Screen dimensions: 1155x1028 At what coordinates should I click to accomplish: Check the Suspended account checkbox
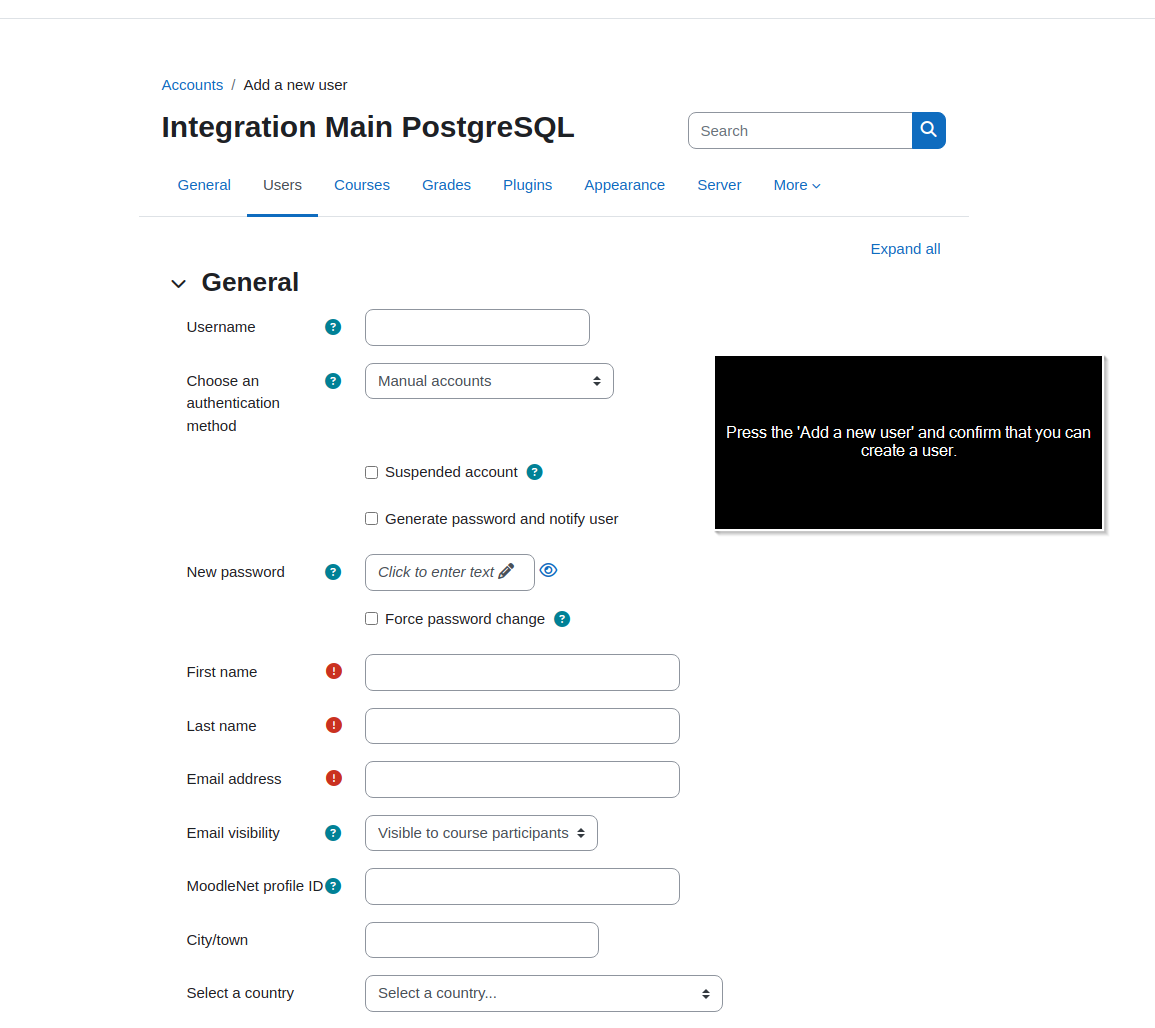pos(371,472)
